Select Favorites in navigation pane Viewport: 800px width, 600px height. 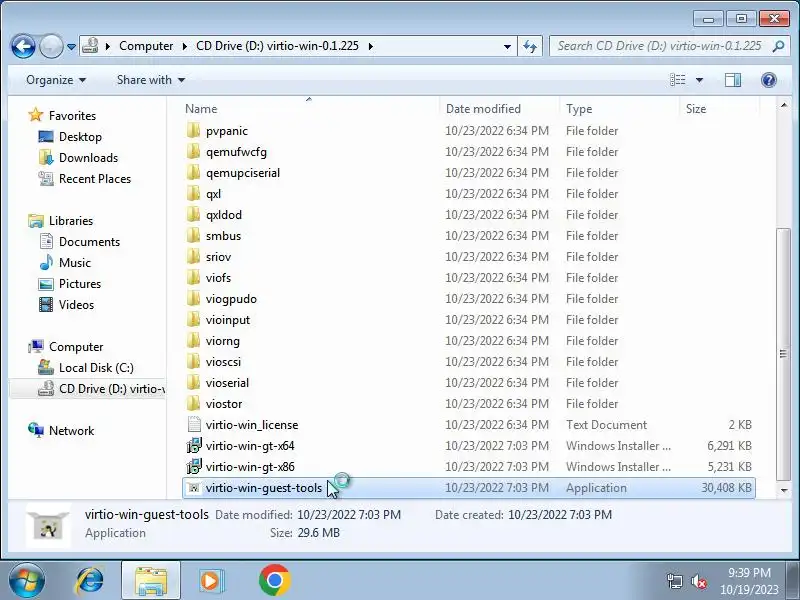click(x=72, y=116)
